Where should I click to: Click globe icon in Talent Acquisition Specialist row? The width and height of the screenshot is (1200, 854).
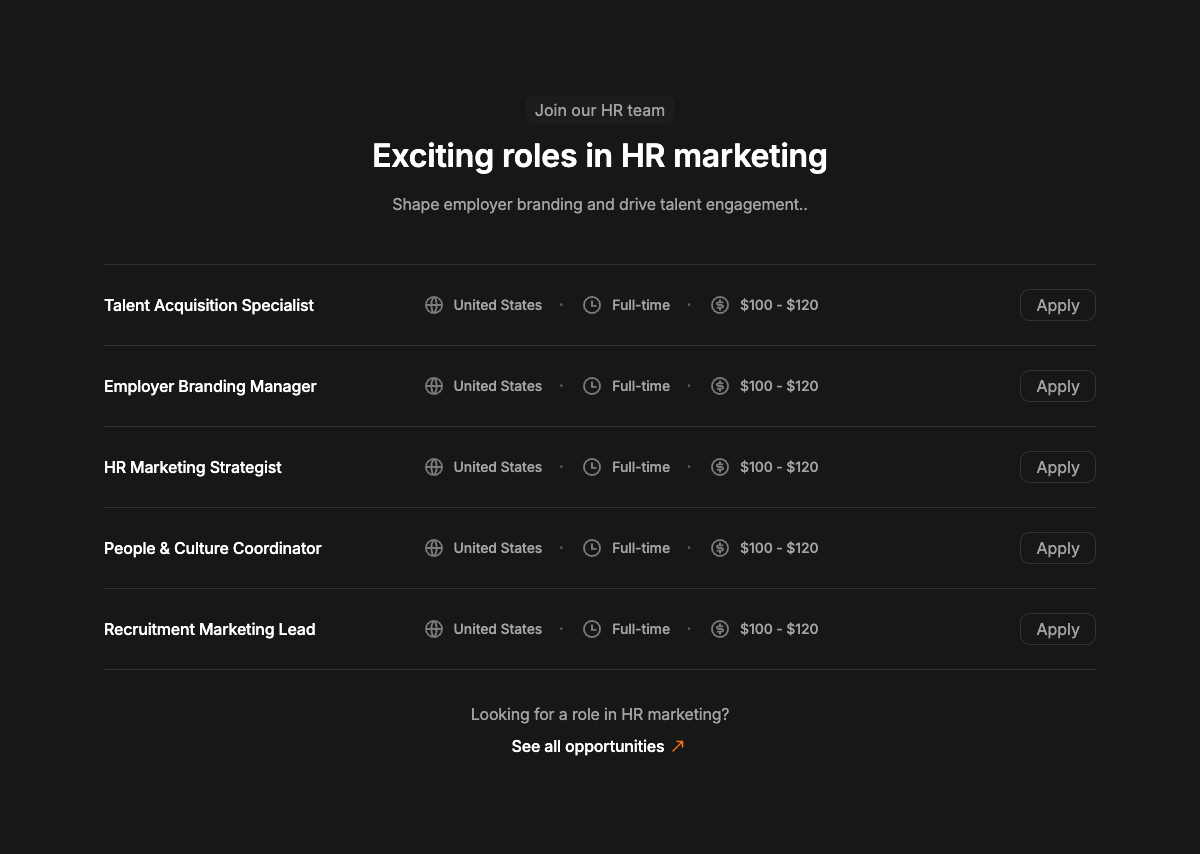click(434, 305)
